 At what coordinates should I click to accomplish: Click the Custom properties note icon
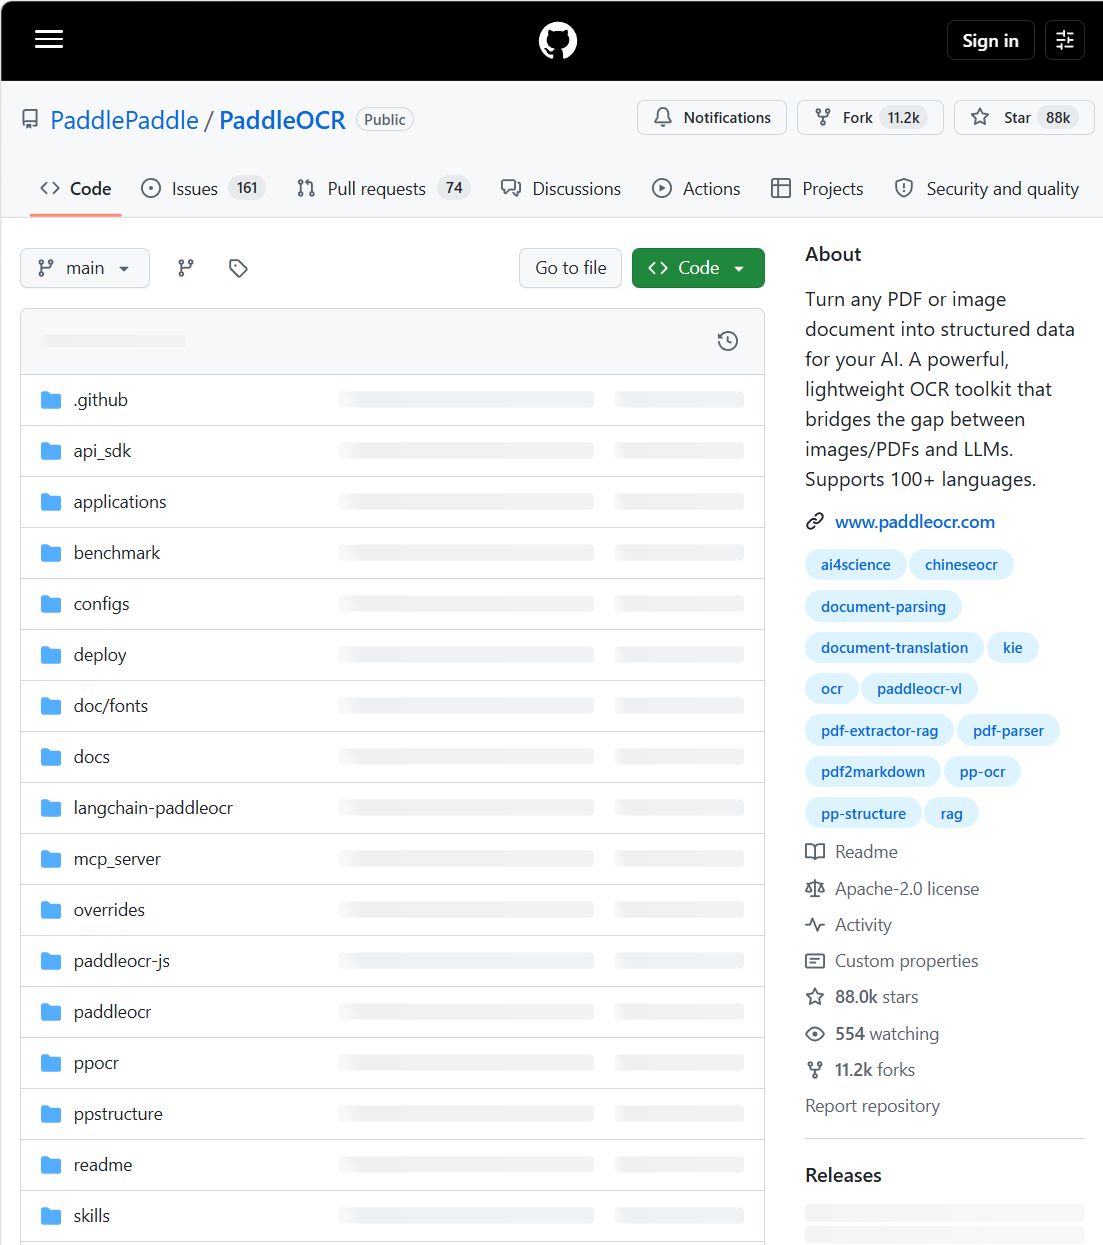[x=815, y=961]
